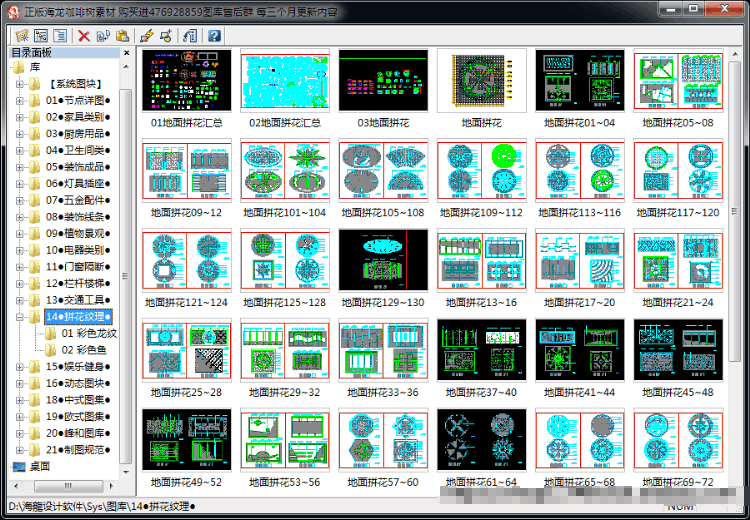Click the thumbnail area vertical scrollbar
The height and width of the screenshot is (520, 750).
(734, 210)
